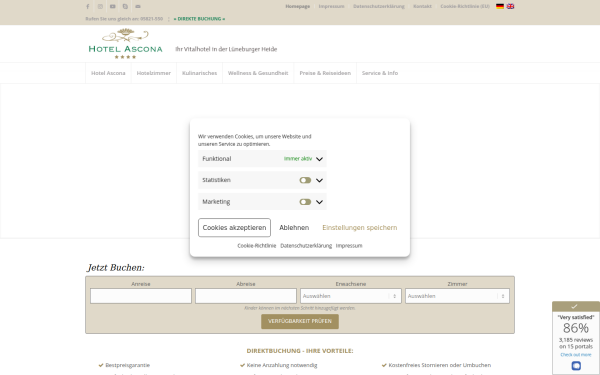Click Cookies akzeptieren button

tap(234, 228)
